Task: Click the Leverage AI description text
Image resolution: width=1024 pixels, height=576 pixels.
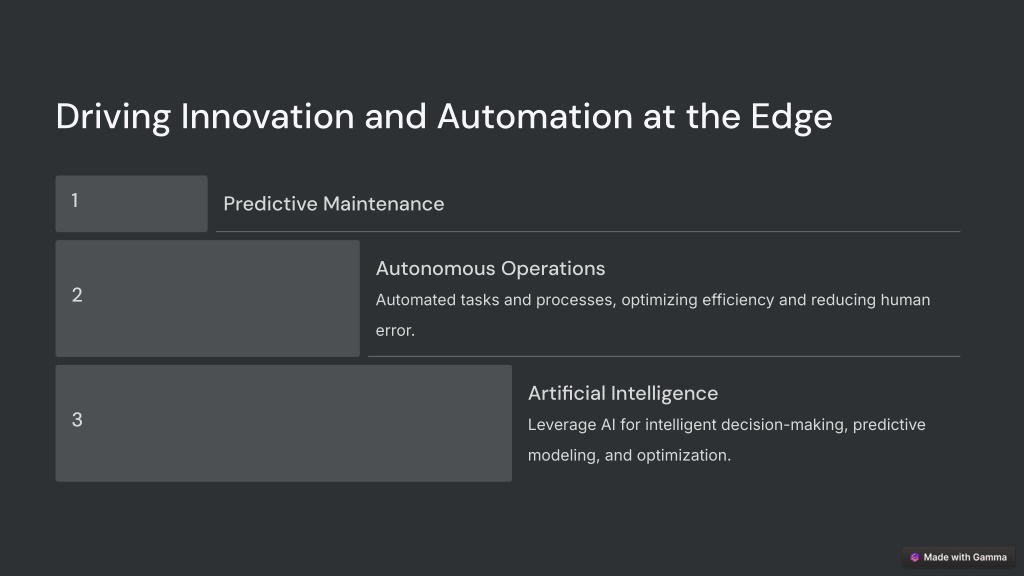Action: (727, 440)
